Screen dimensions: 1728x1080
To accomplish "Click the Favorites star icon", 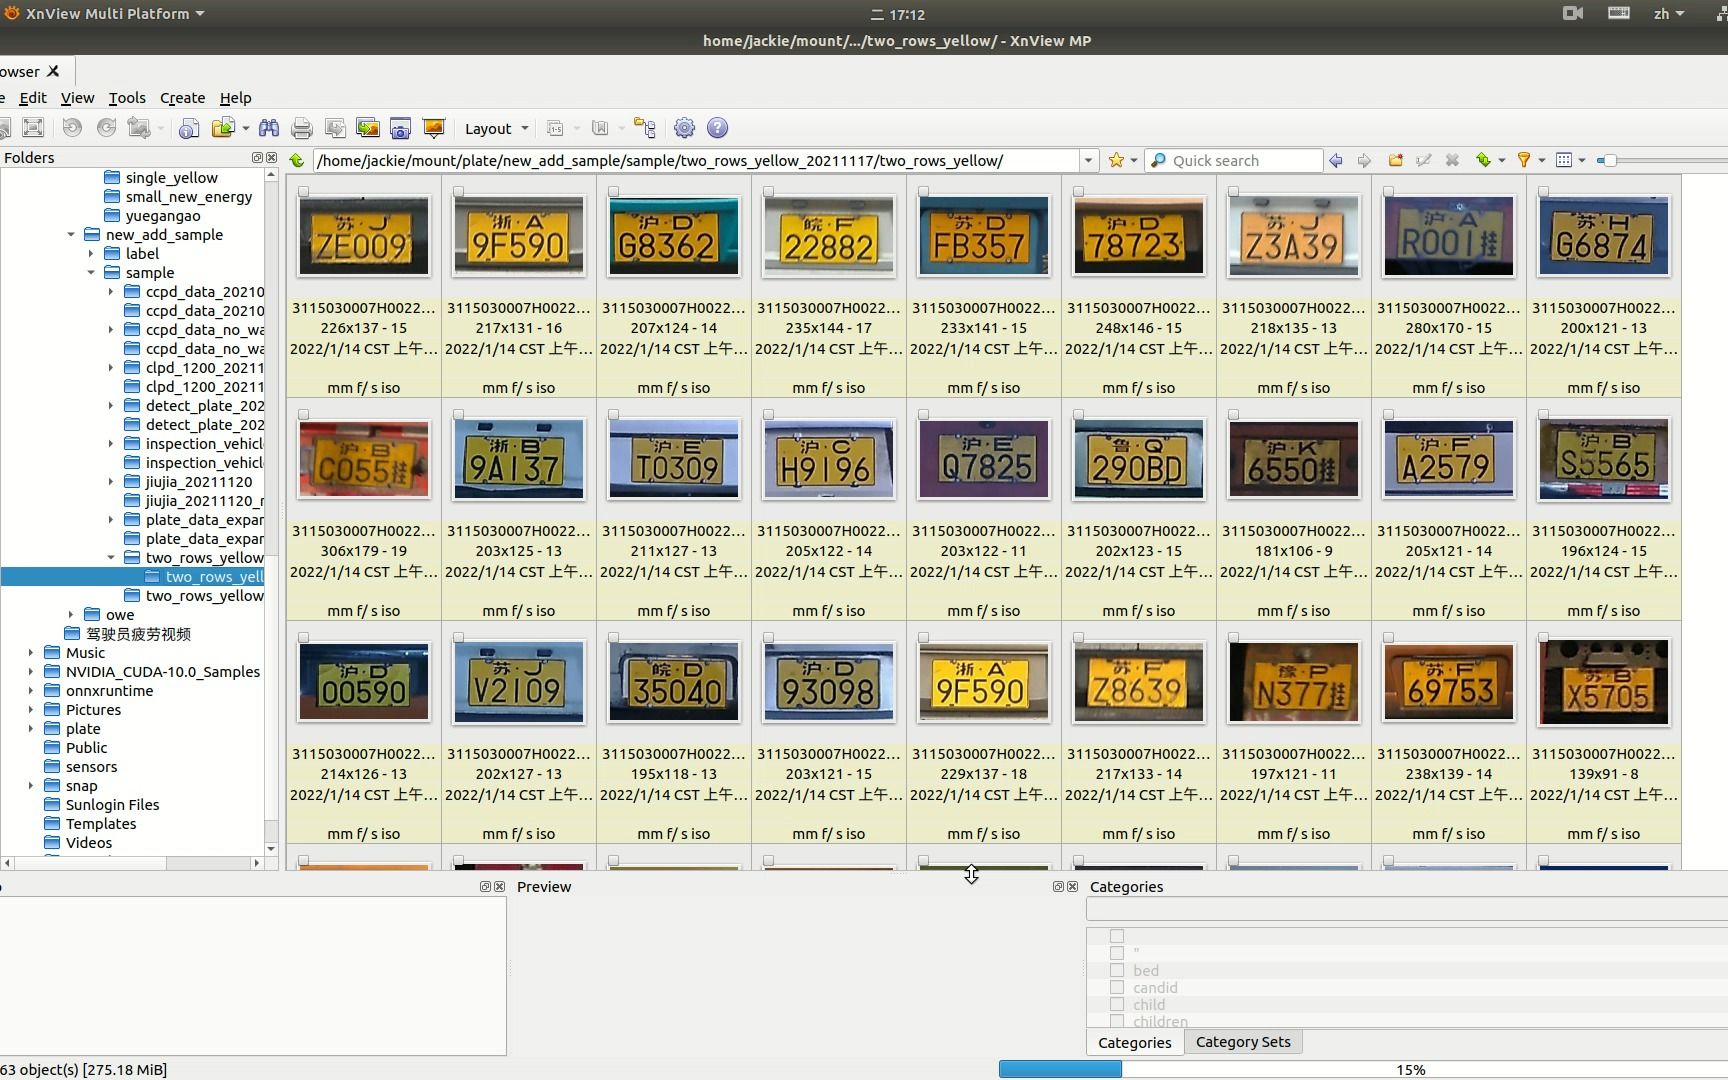I will [1116, 160].
